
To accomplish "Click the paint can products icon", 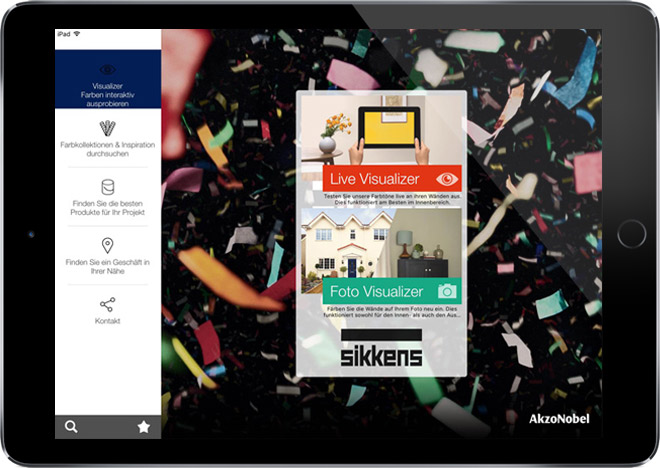I will tap(107, 187).
